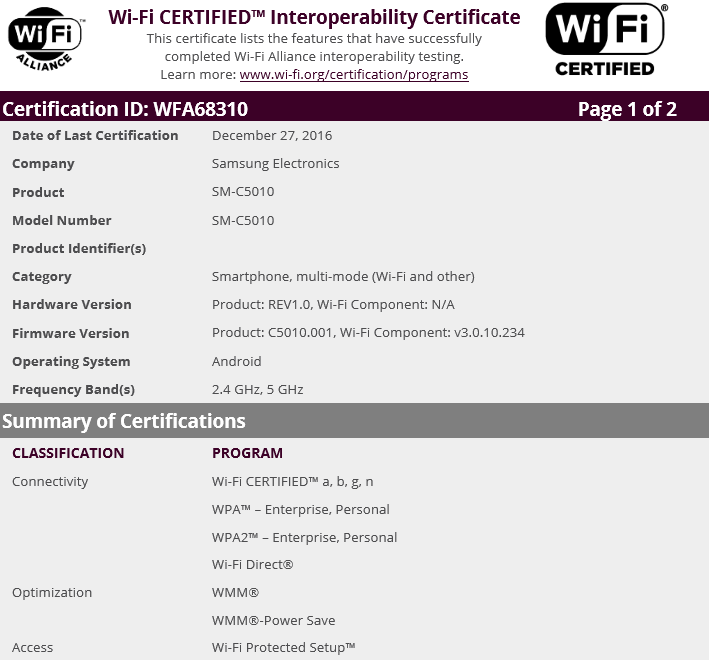Image resolution: width=709 pixels, height=660 pixels.
Task: Click the Hardware Version label
Action: click(72, 305)
